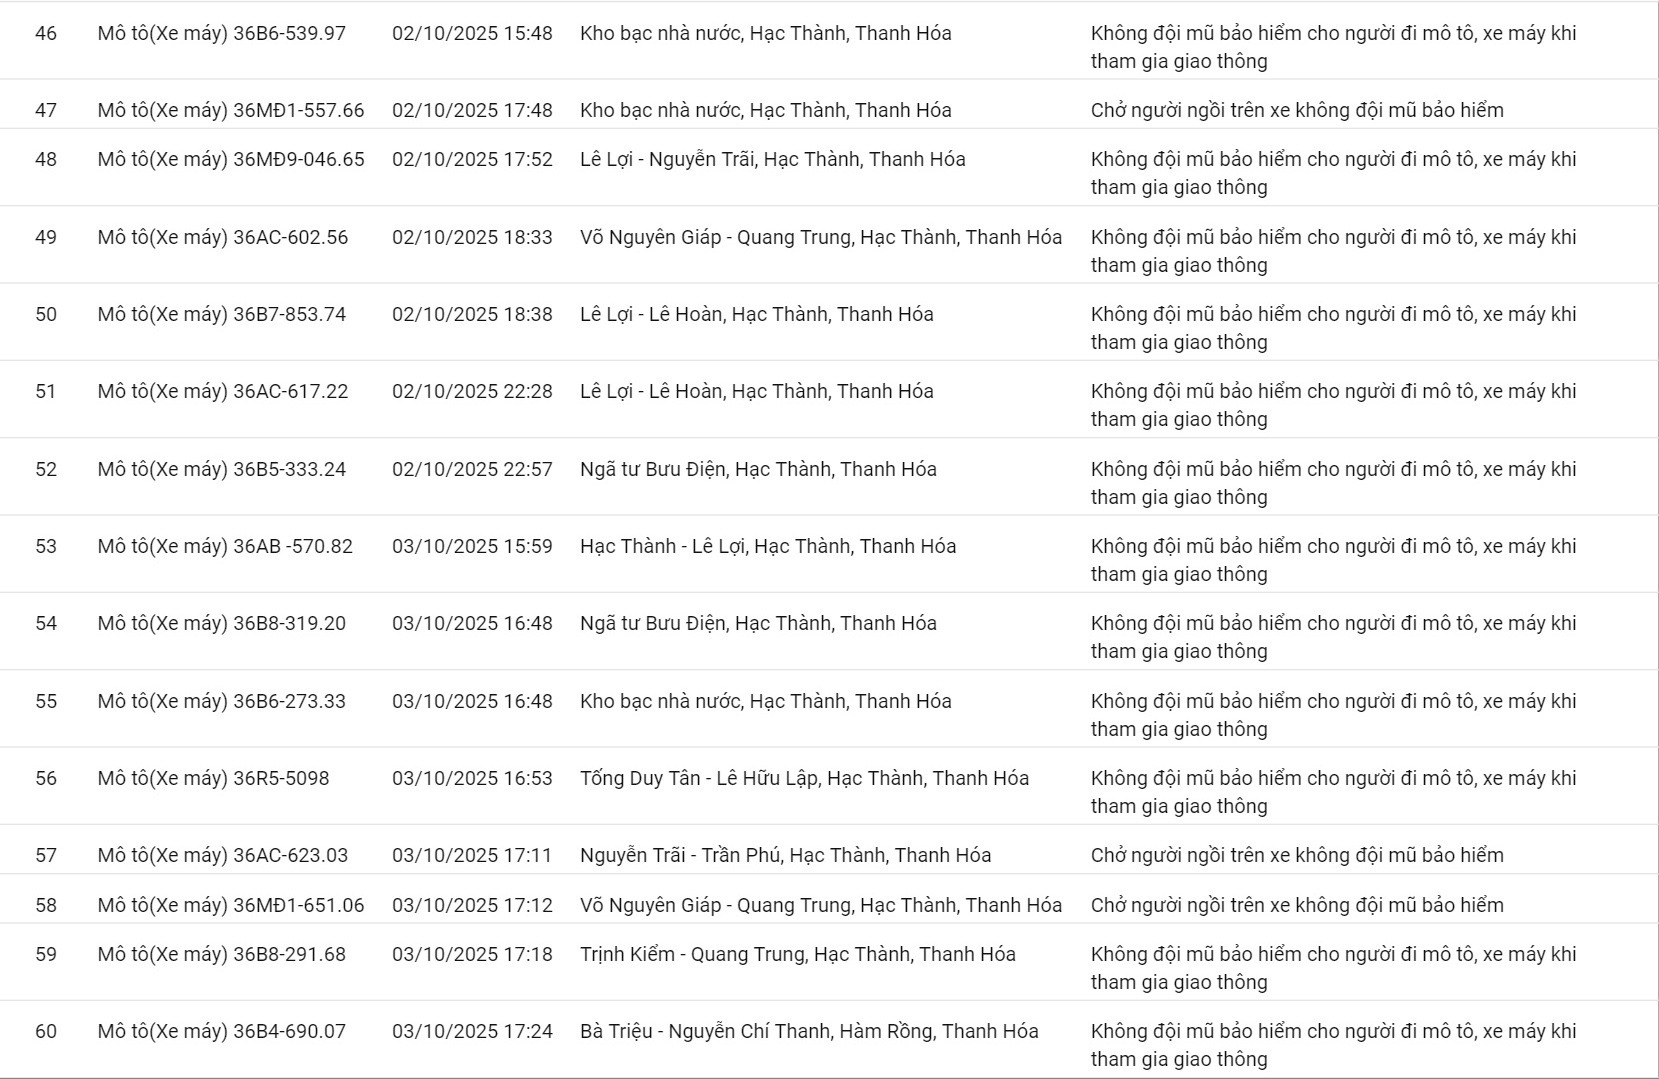
Task: Click license plate 36B6-539.97 cell
Action: 221,33
